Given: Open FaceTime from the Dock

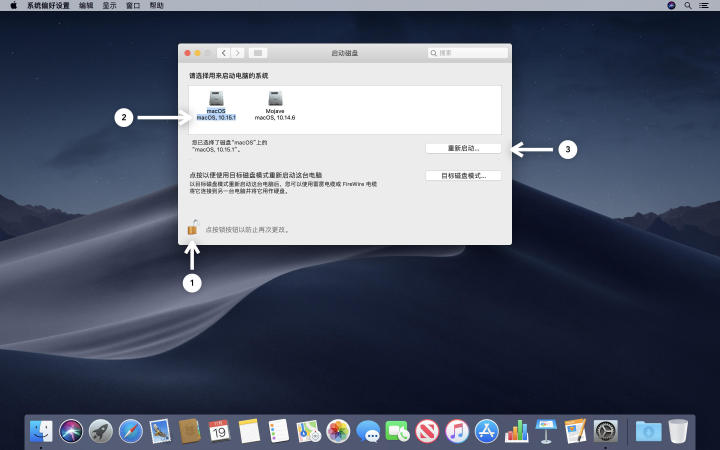Looking at the screenshot, I should pos(398,431).
